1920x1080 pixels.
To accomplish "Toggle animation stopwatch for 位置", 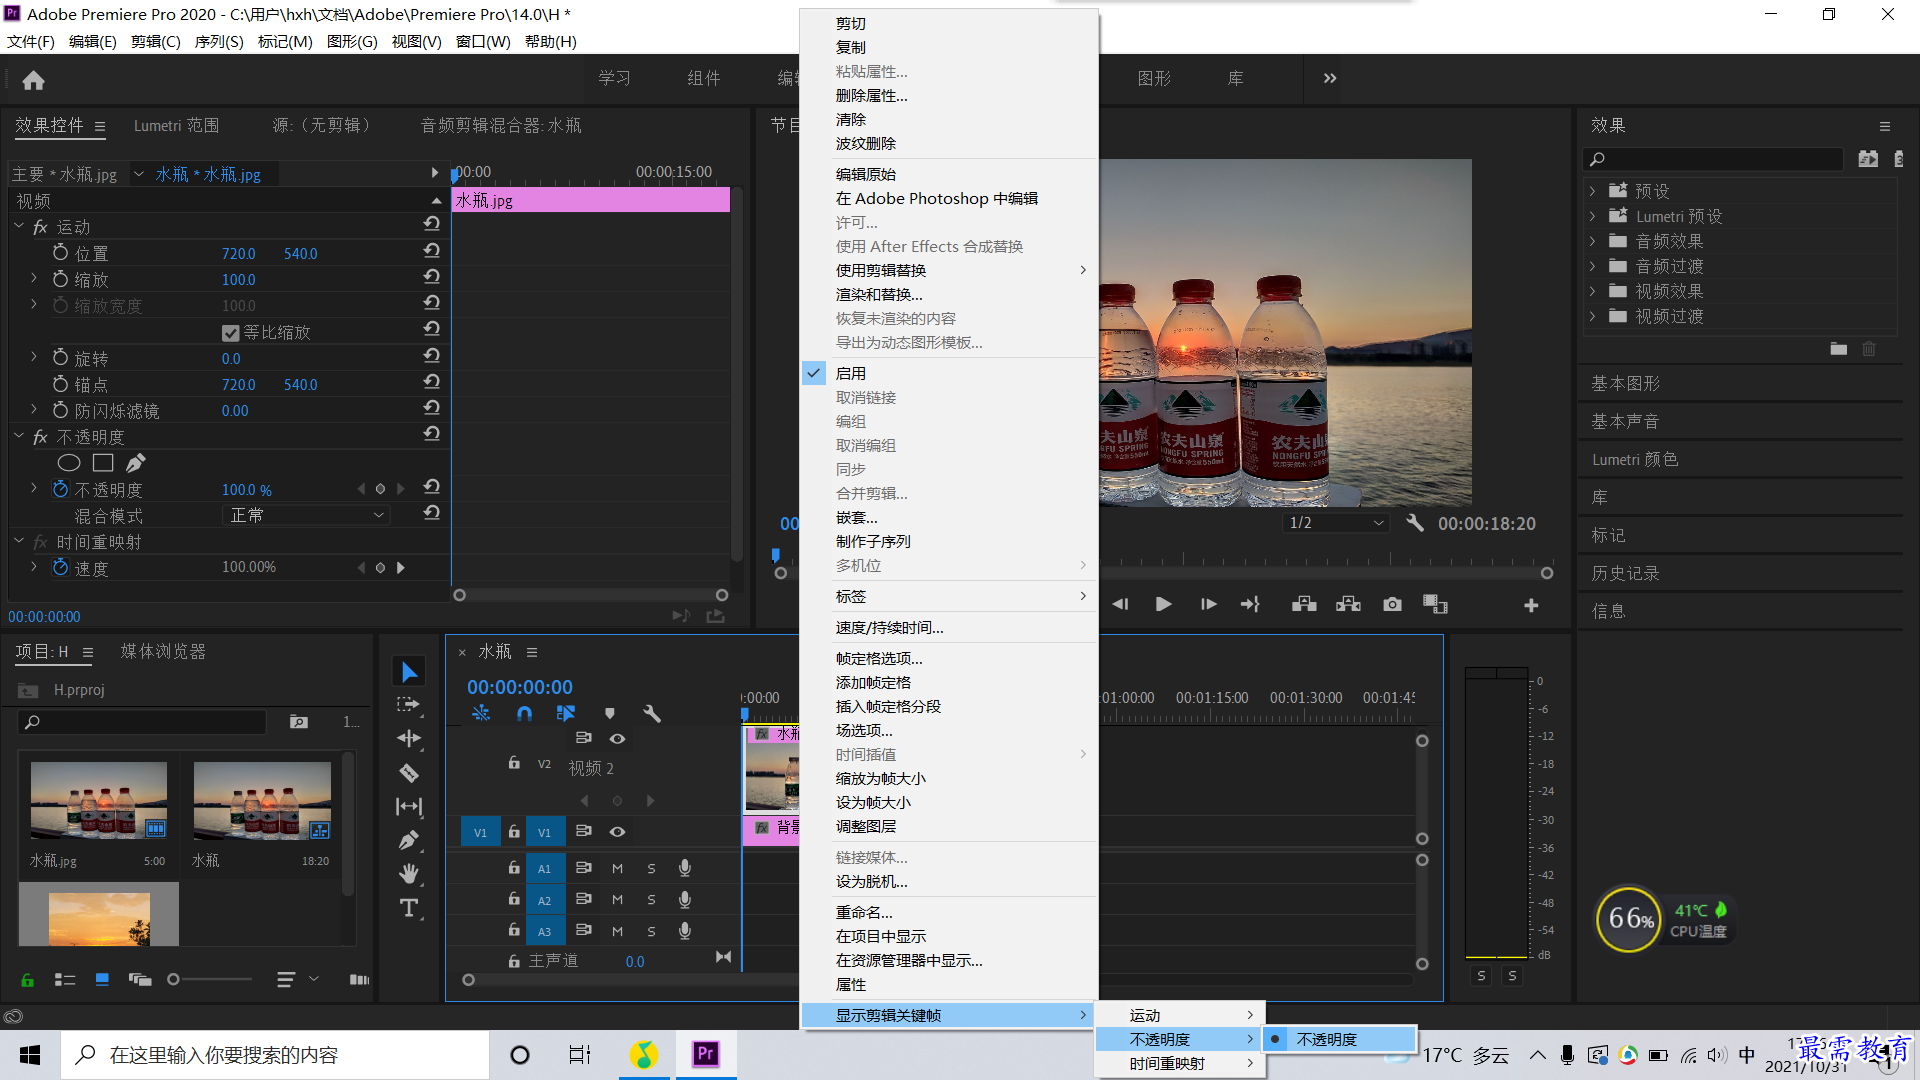I will [x=61, y=252].
